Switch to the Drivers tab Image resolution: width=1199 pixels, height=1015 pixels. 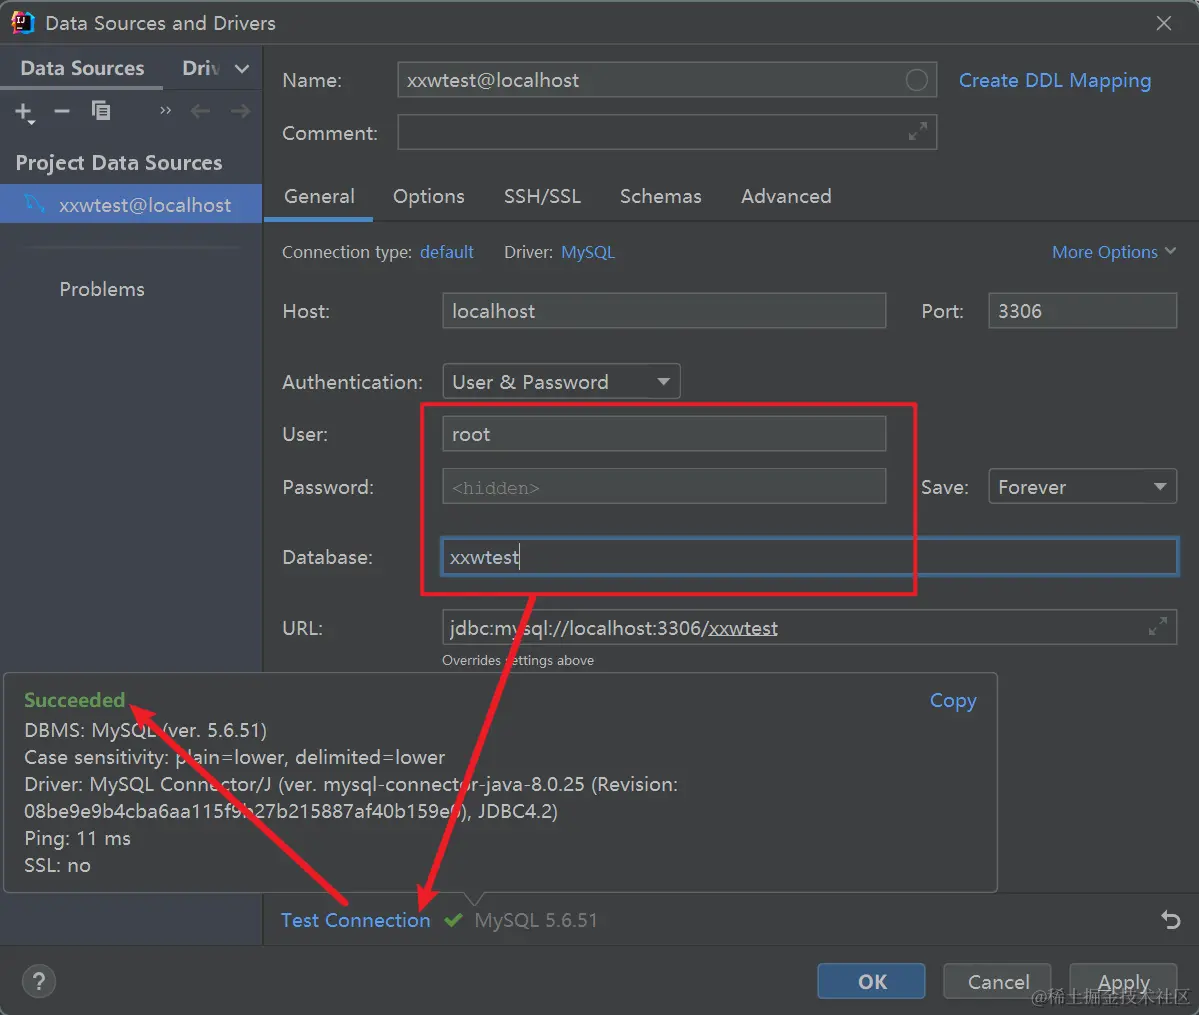coord(201,68)
